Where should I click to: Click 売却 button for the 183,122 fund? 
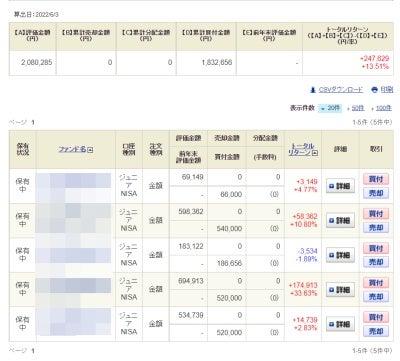pyautogui.click(x=376, y=262)
